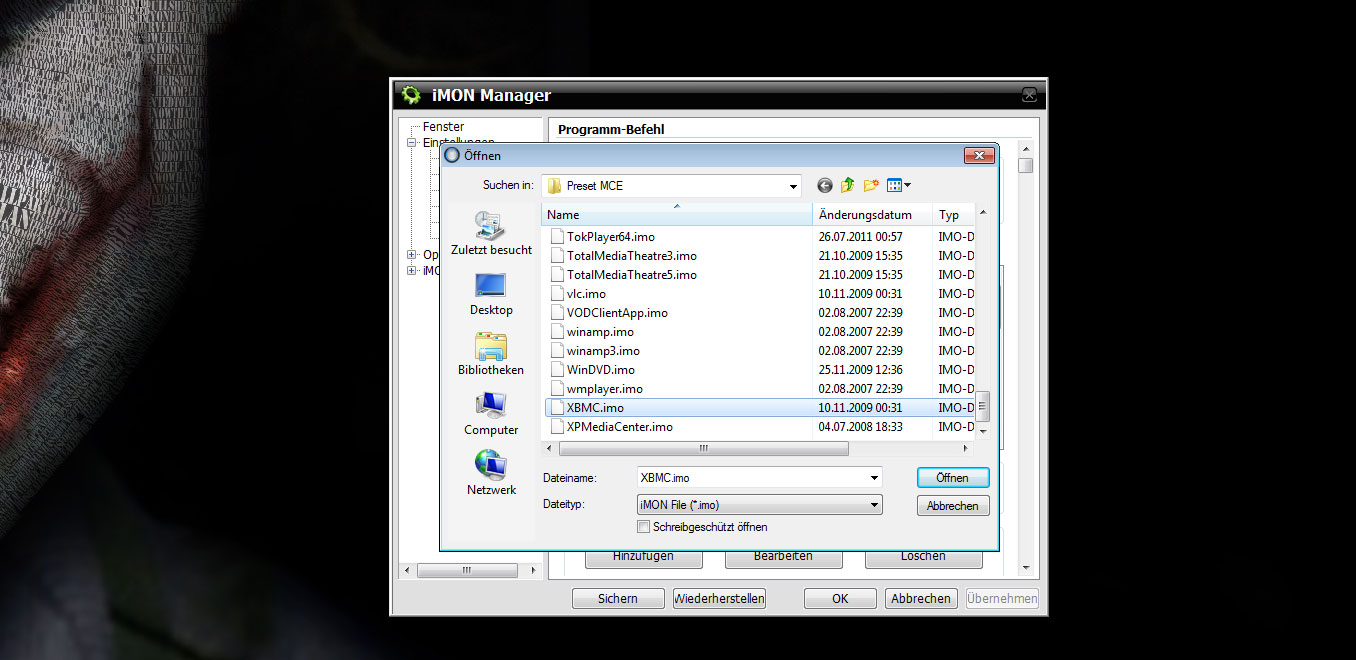Click Abbrechen in the Öffnen dialog

953,506
